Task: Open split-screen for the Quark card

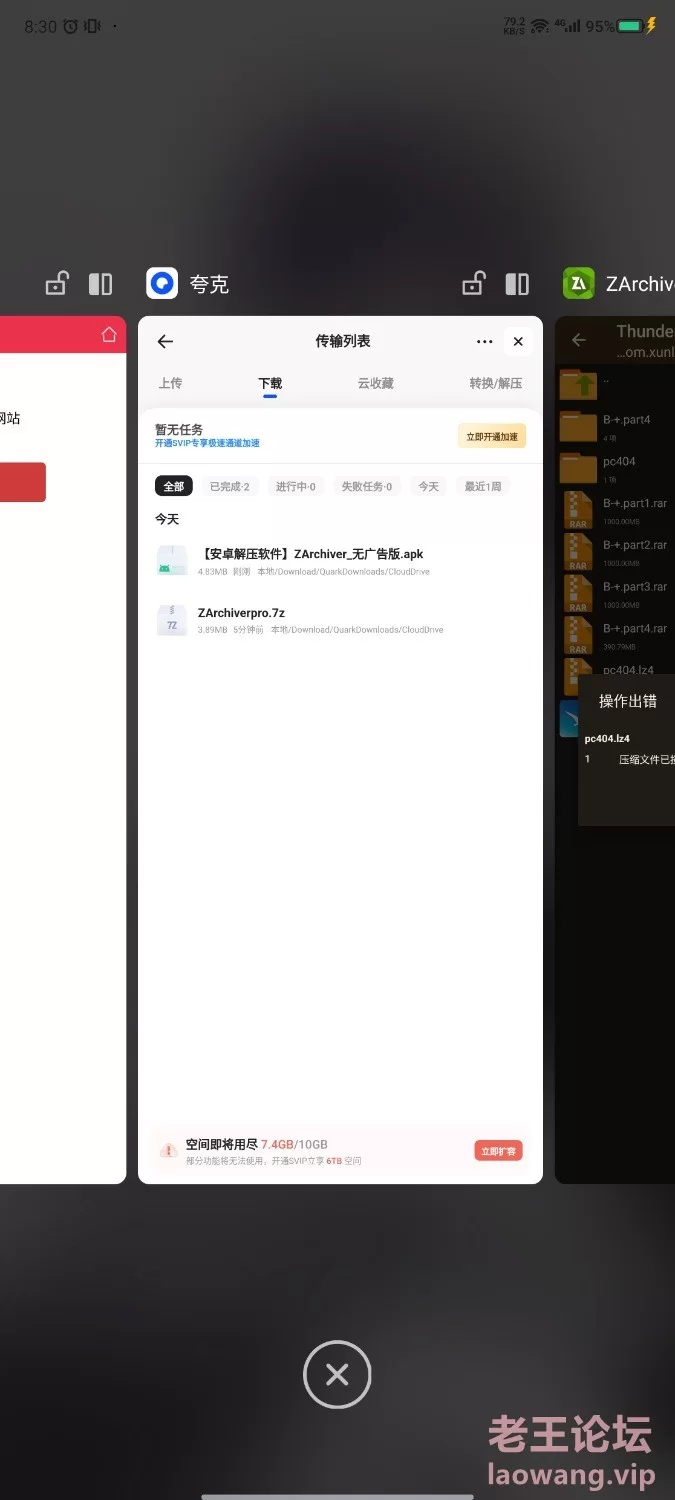Action: 517,284
